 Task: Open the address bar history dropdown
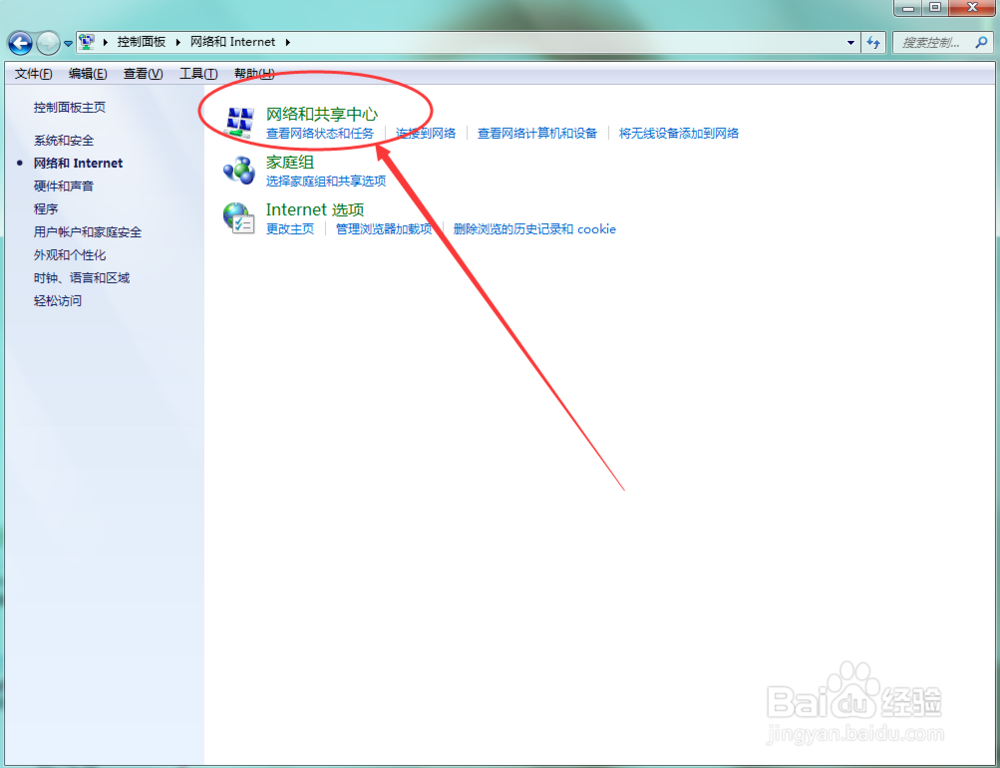850,43
